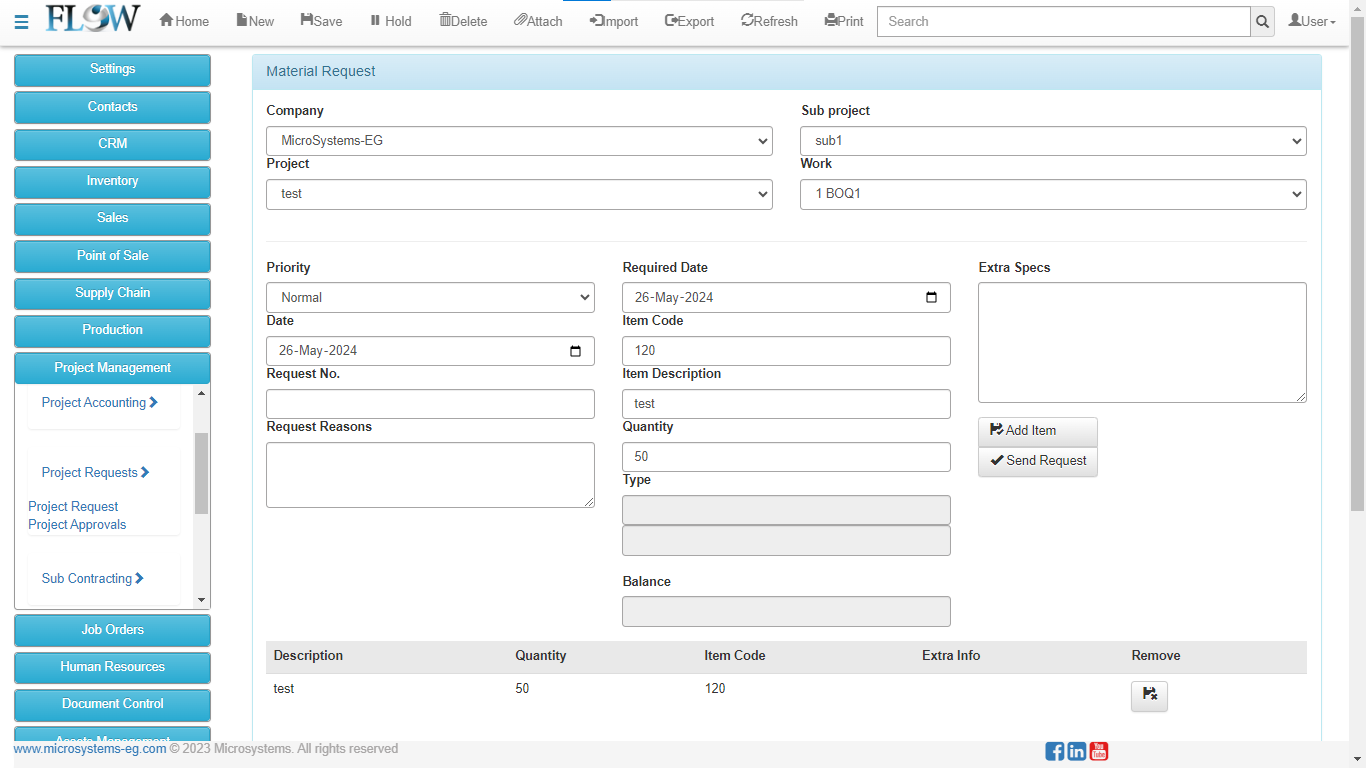Screen dimensions: 1366x768
Task: Click Print in the top toolbar
Action: pos(844,21)
